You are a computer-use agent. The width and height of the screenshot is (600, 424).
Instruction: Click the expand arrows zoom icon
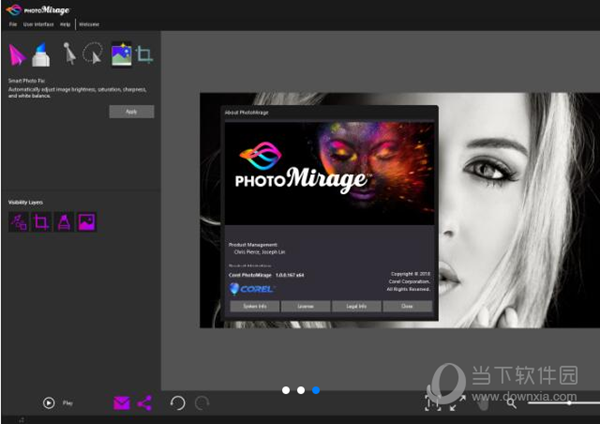[x=457, y=403]
